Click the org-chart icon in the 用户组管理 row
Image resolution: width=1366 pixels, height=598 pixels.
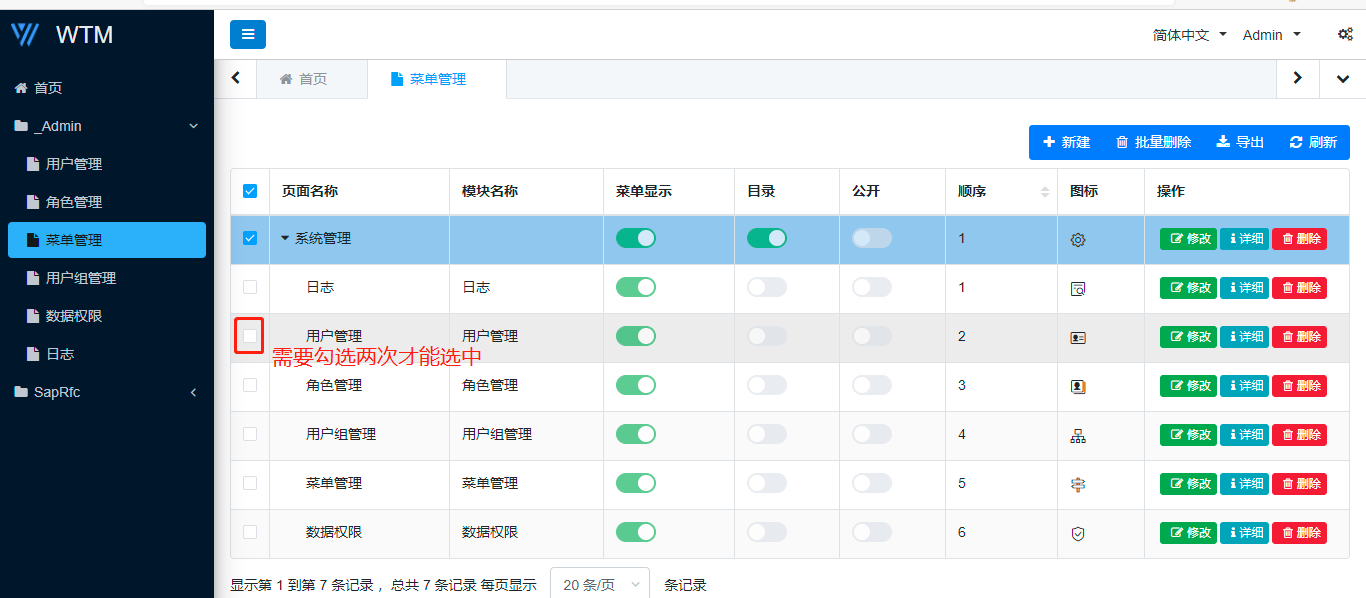(1077, 434)
